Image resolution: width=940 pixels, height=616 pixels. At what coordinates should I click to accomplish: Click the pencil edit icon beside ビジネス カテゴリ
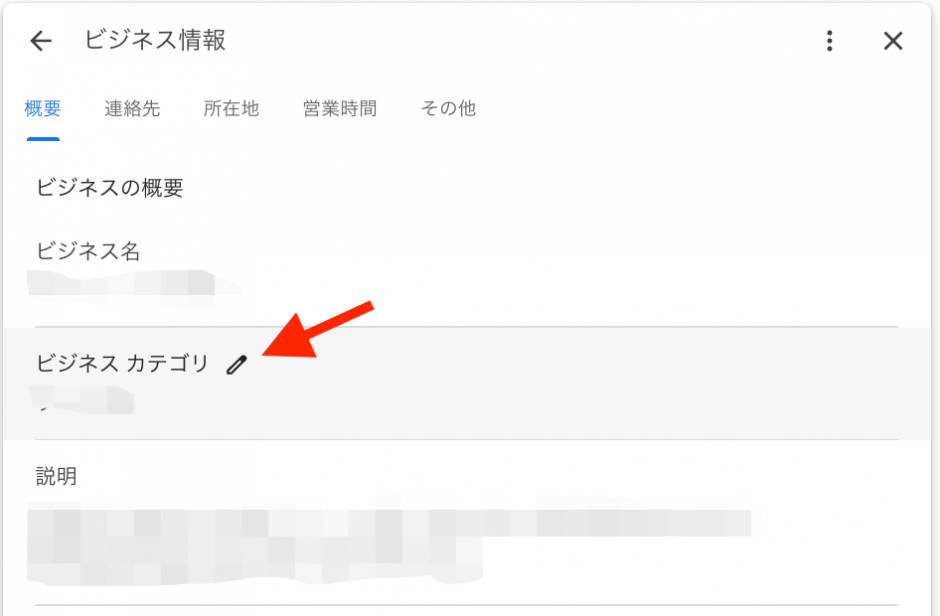tap(237, 364)
